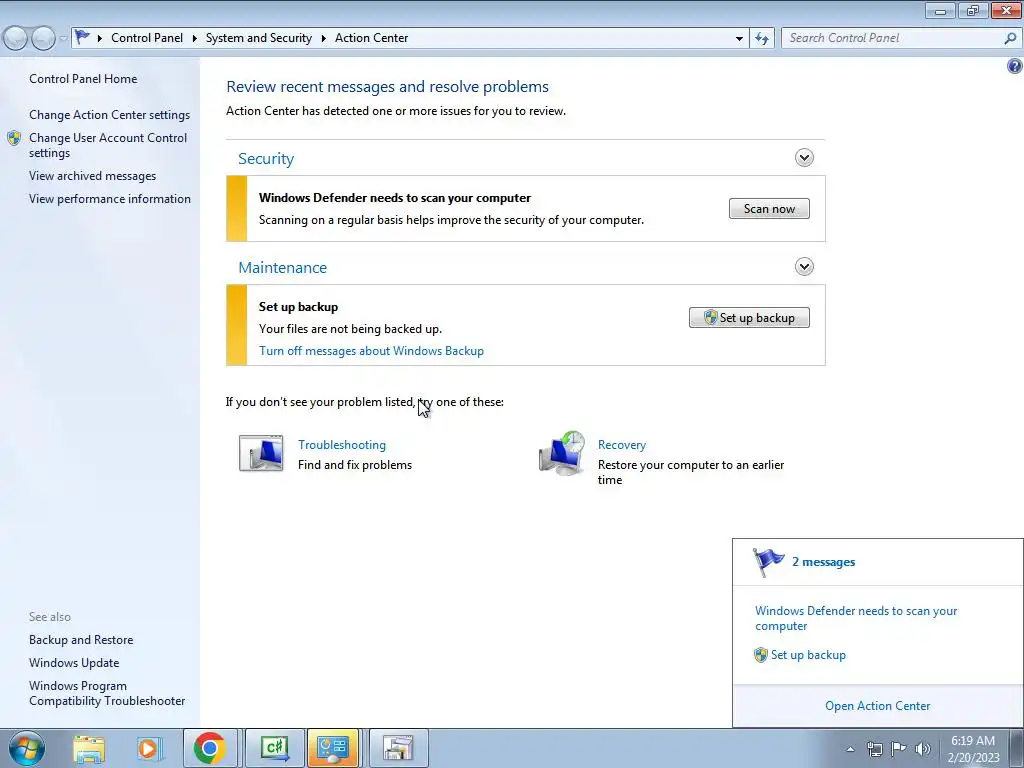Screen dimensions: 1024x768
Task: Click the Maintenance section heading
Action: tap(282, 268)
